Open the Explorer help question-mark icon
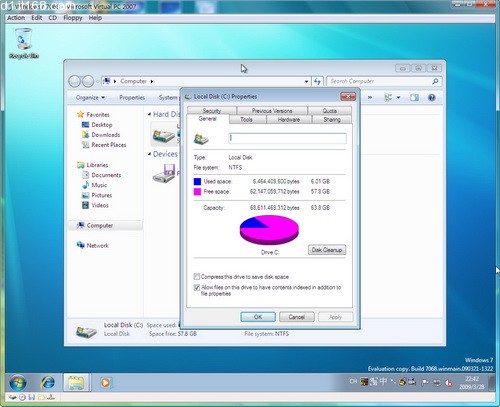Screen dimensions: 500x407 (x=432, y=98)
